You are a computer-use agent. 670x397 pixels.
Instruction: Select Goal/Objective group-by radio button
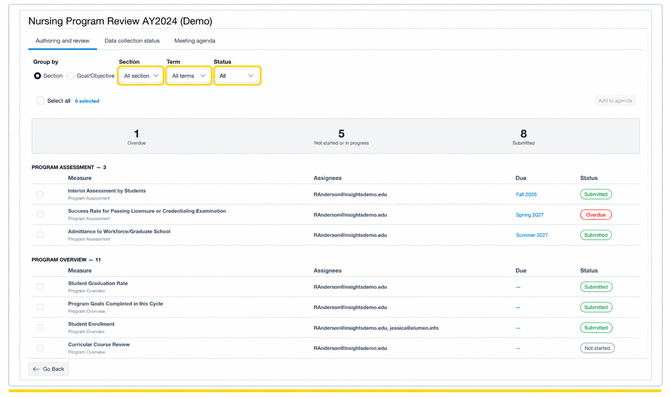pyautogui.click(x=70, y=76)
